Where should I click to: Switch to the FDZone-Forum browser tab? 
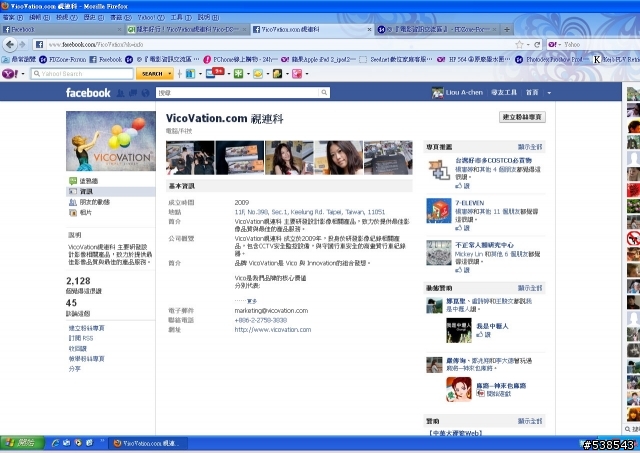[x=437, y=29]
